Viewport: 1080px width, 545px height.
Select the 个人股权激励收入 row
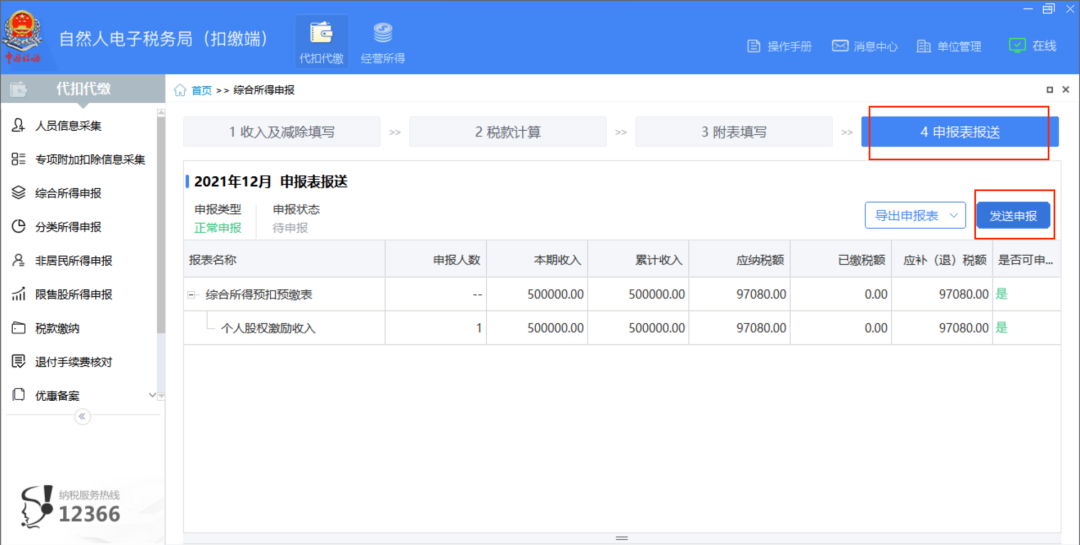622,328
